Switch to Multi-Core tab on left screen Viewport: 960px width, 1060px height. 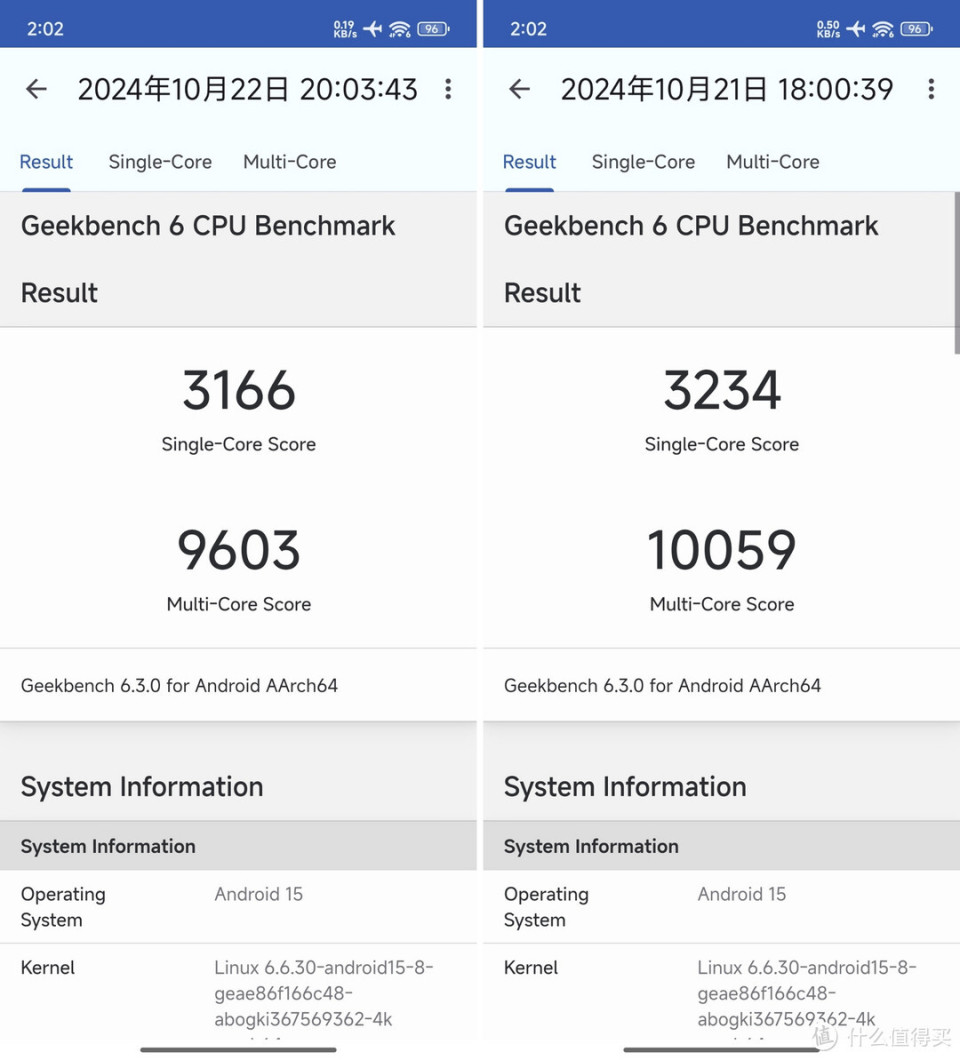[289, 162]
